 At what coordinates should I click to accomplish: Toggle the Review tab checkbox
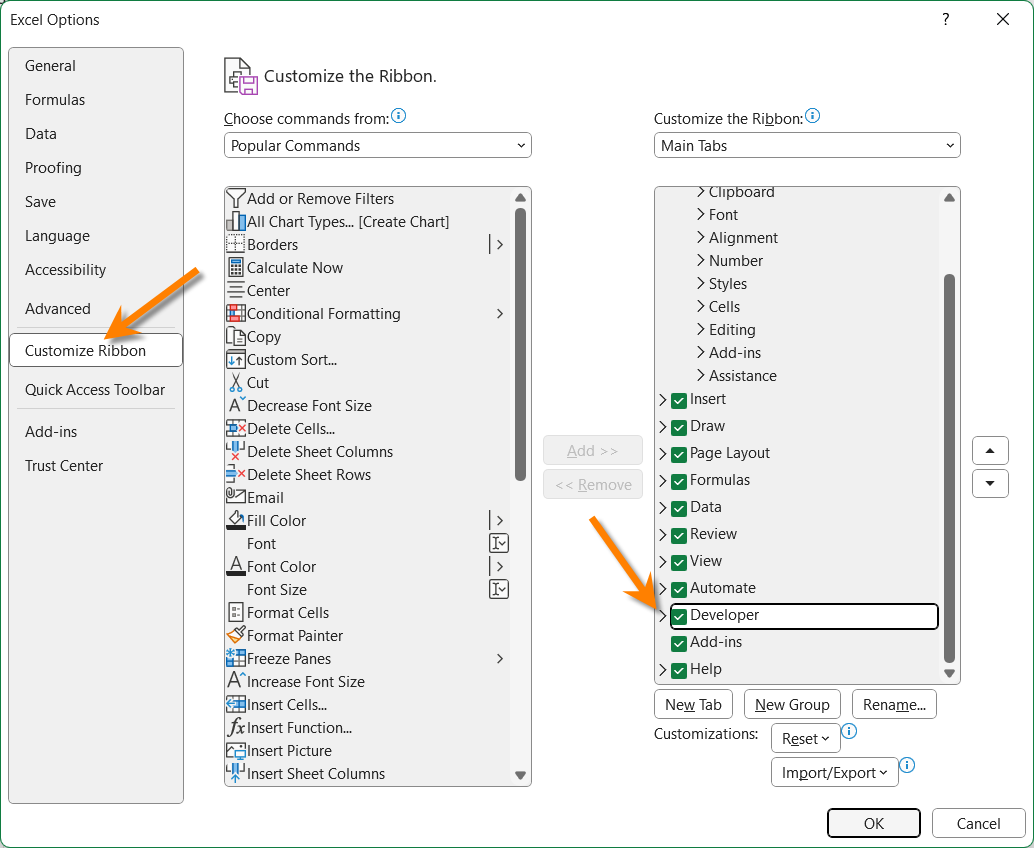(679, 535)
